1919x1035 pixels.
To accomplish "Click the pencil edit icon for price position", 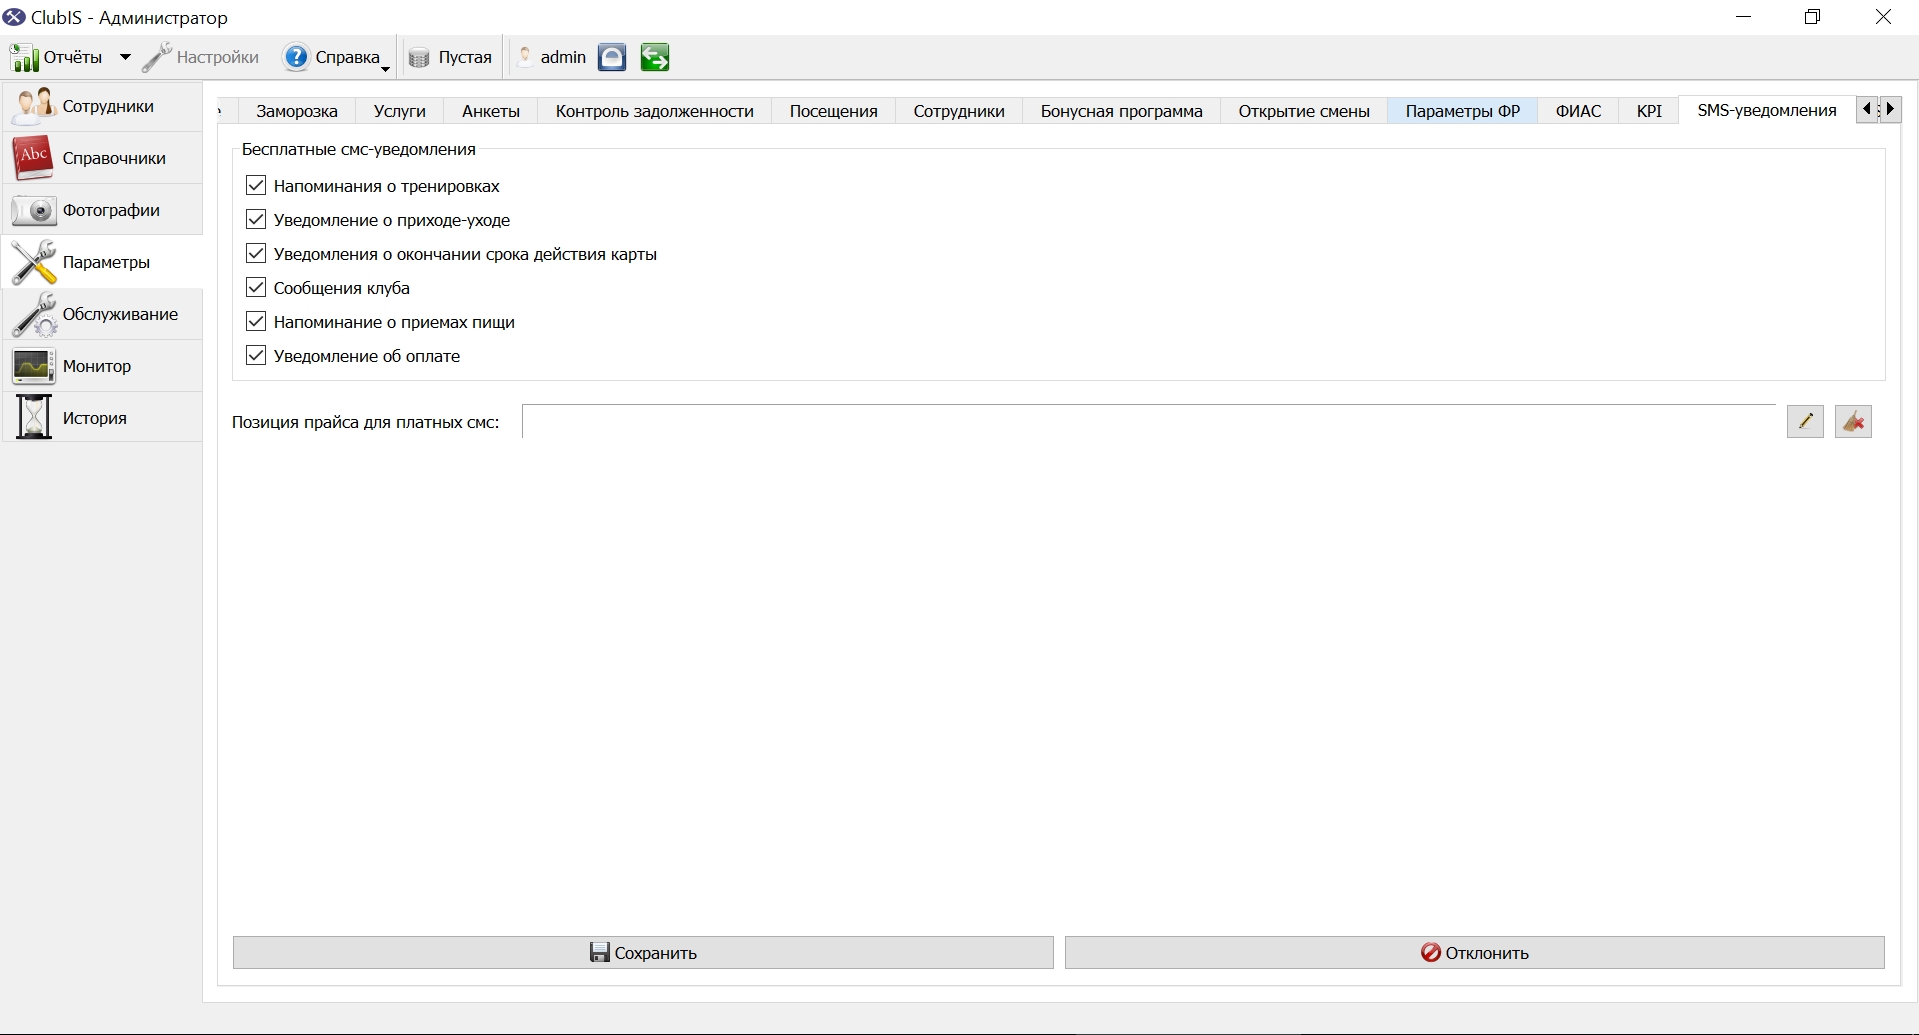I will [1805, 422].
